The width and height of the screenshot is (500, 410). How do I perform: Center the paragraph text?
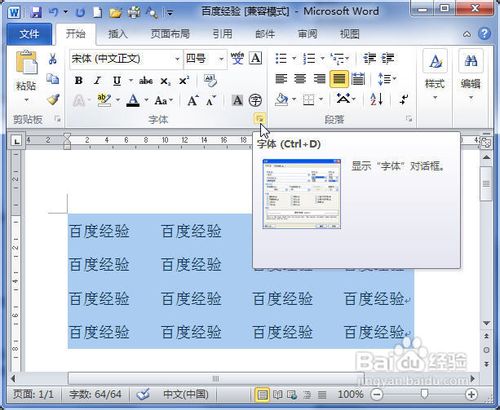(x=300, y=79)
